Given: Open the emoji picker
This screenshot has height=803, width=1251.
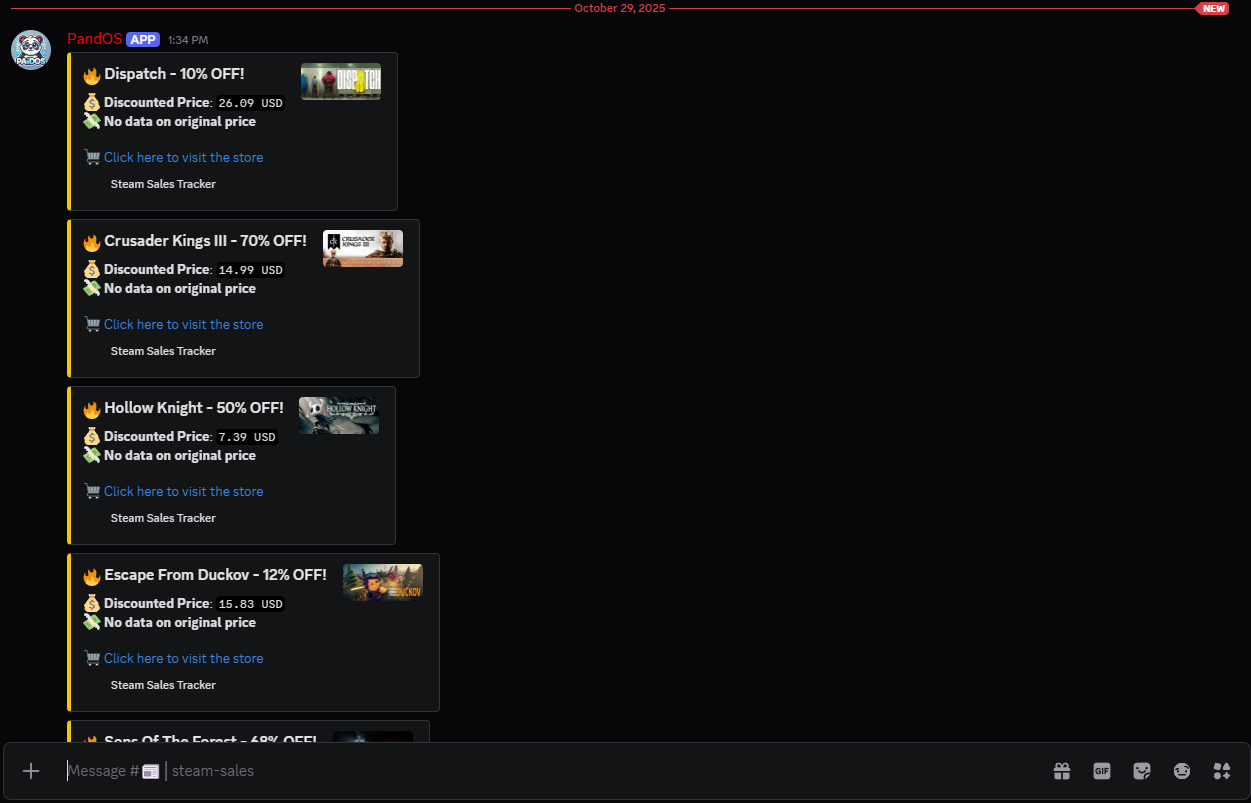Looking at the screenshot, I should tap(1182, 771).
